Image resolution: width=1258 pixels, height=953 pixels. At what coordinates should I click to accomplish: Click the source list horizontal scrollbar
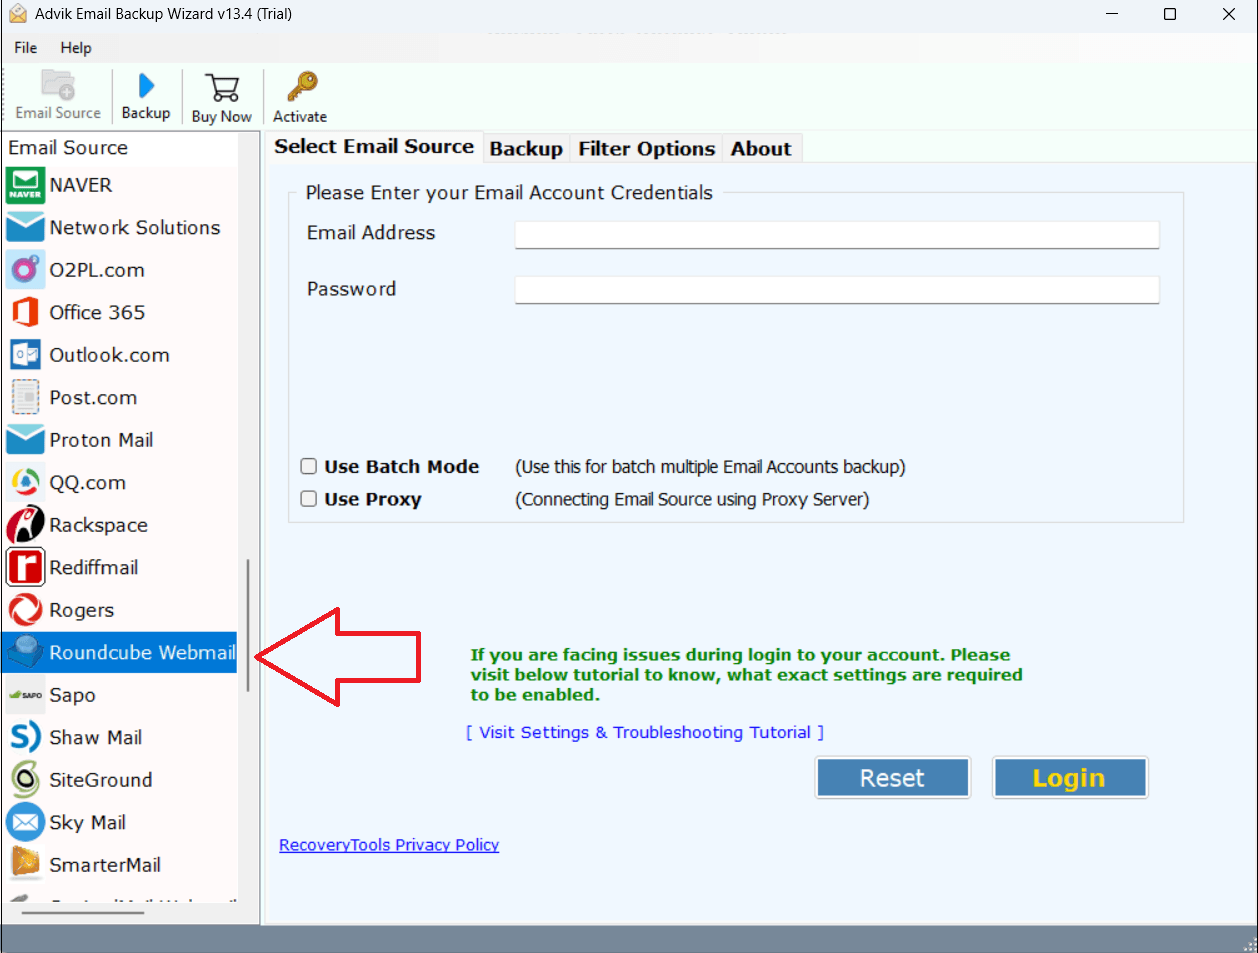(x=83, y=911)
